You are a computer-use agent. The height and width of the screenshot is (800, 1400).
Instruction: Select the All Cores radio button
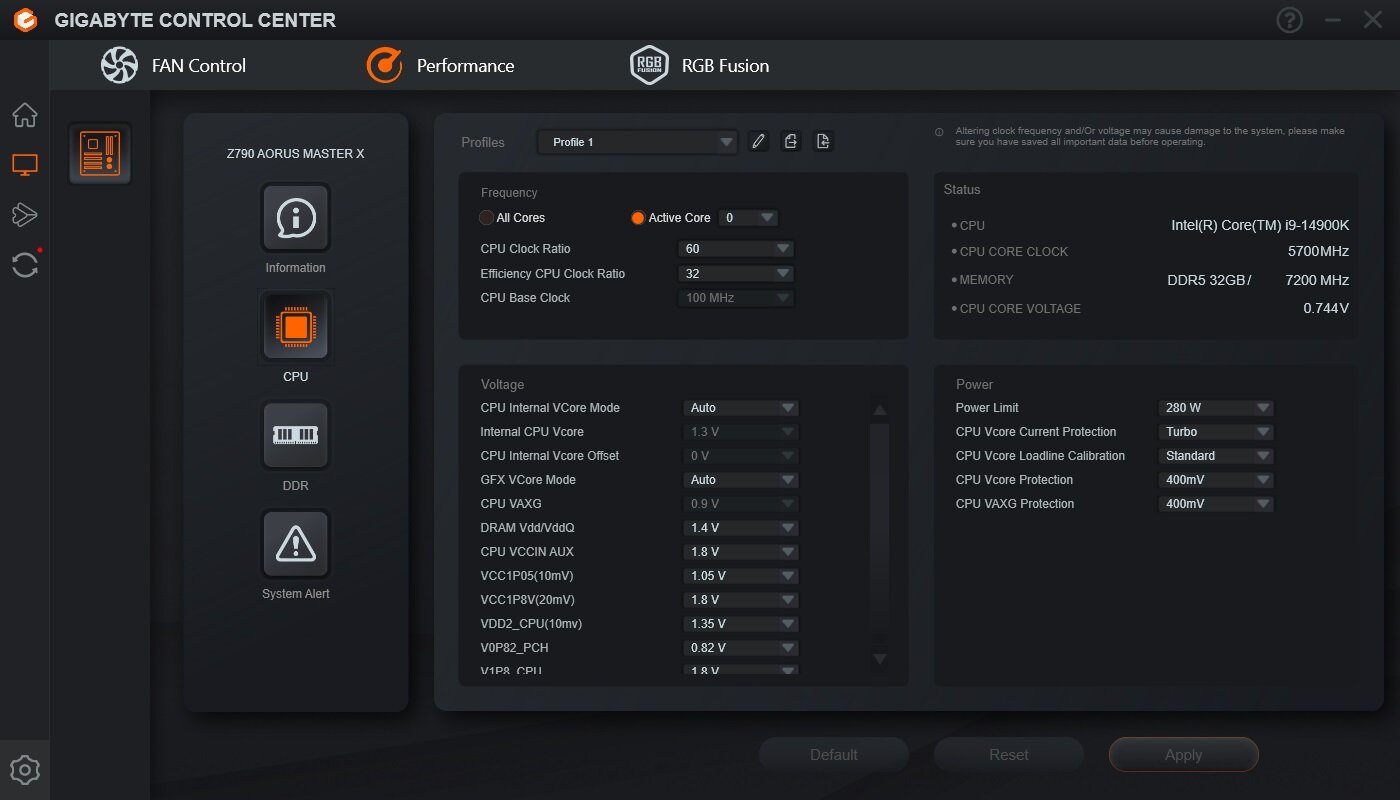(x=487, y=218)
